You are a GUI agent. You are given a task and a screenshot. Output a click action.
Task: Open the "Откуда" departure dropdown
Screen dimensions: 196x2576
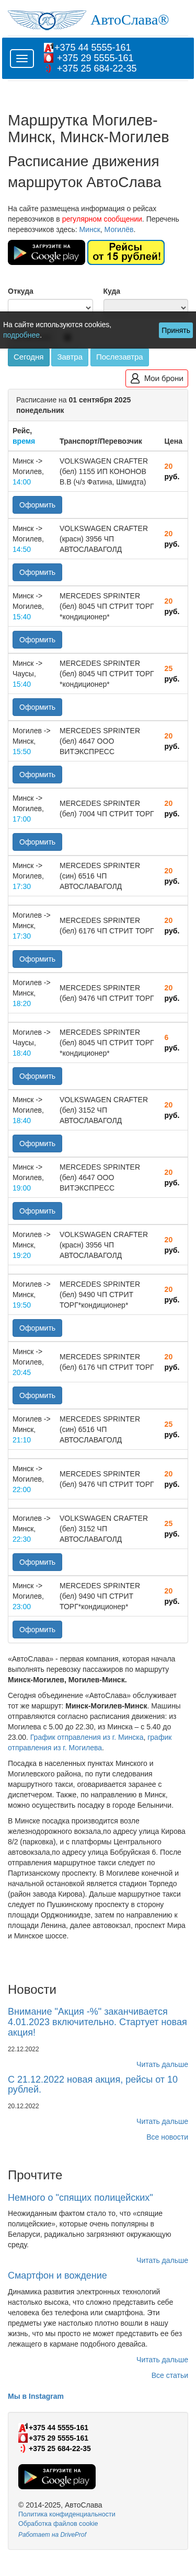point(50,307)
